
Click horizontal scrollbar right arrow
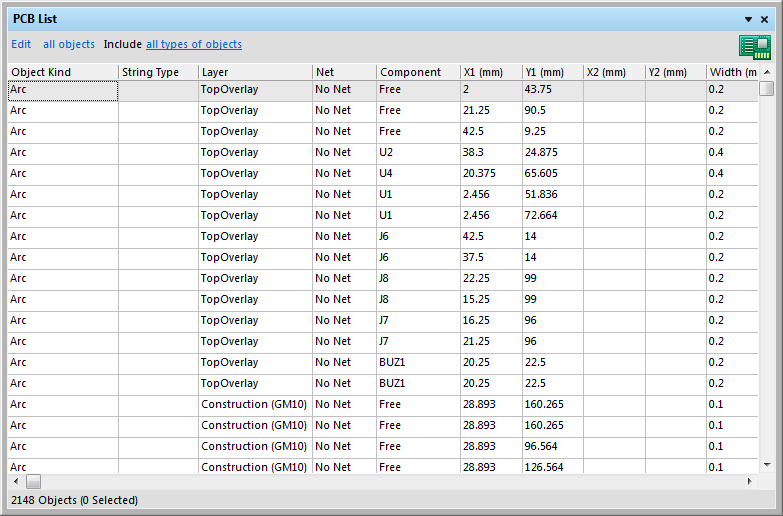coord(750,482)
